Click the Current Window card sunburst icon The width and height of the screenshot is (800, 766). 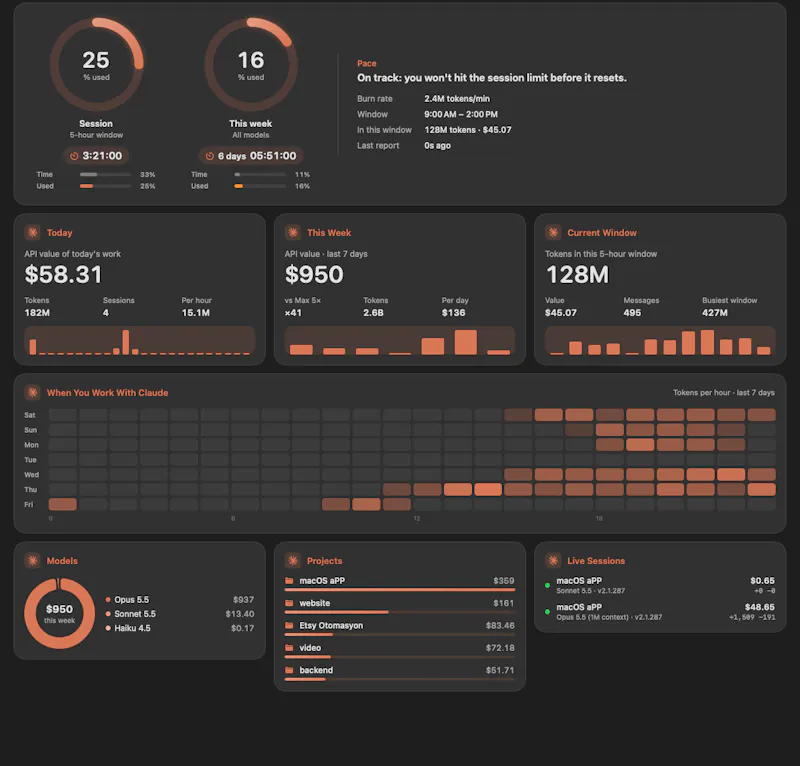553,233
